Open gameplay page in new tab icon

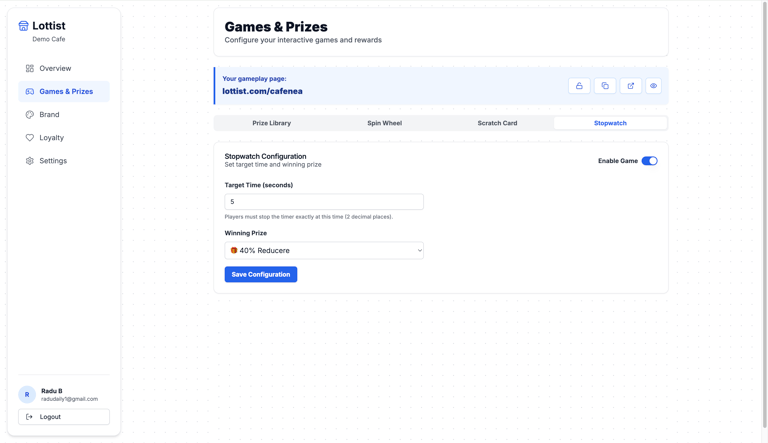click(630, 86)
